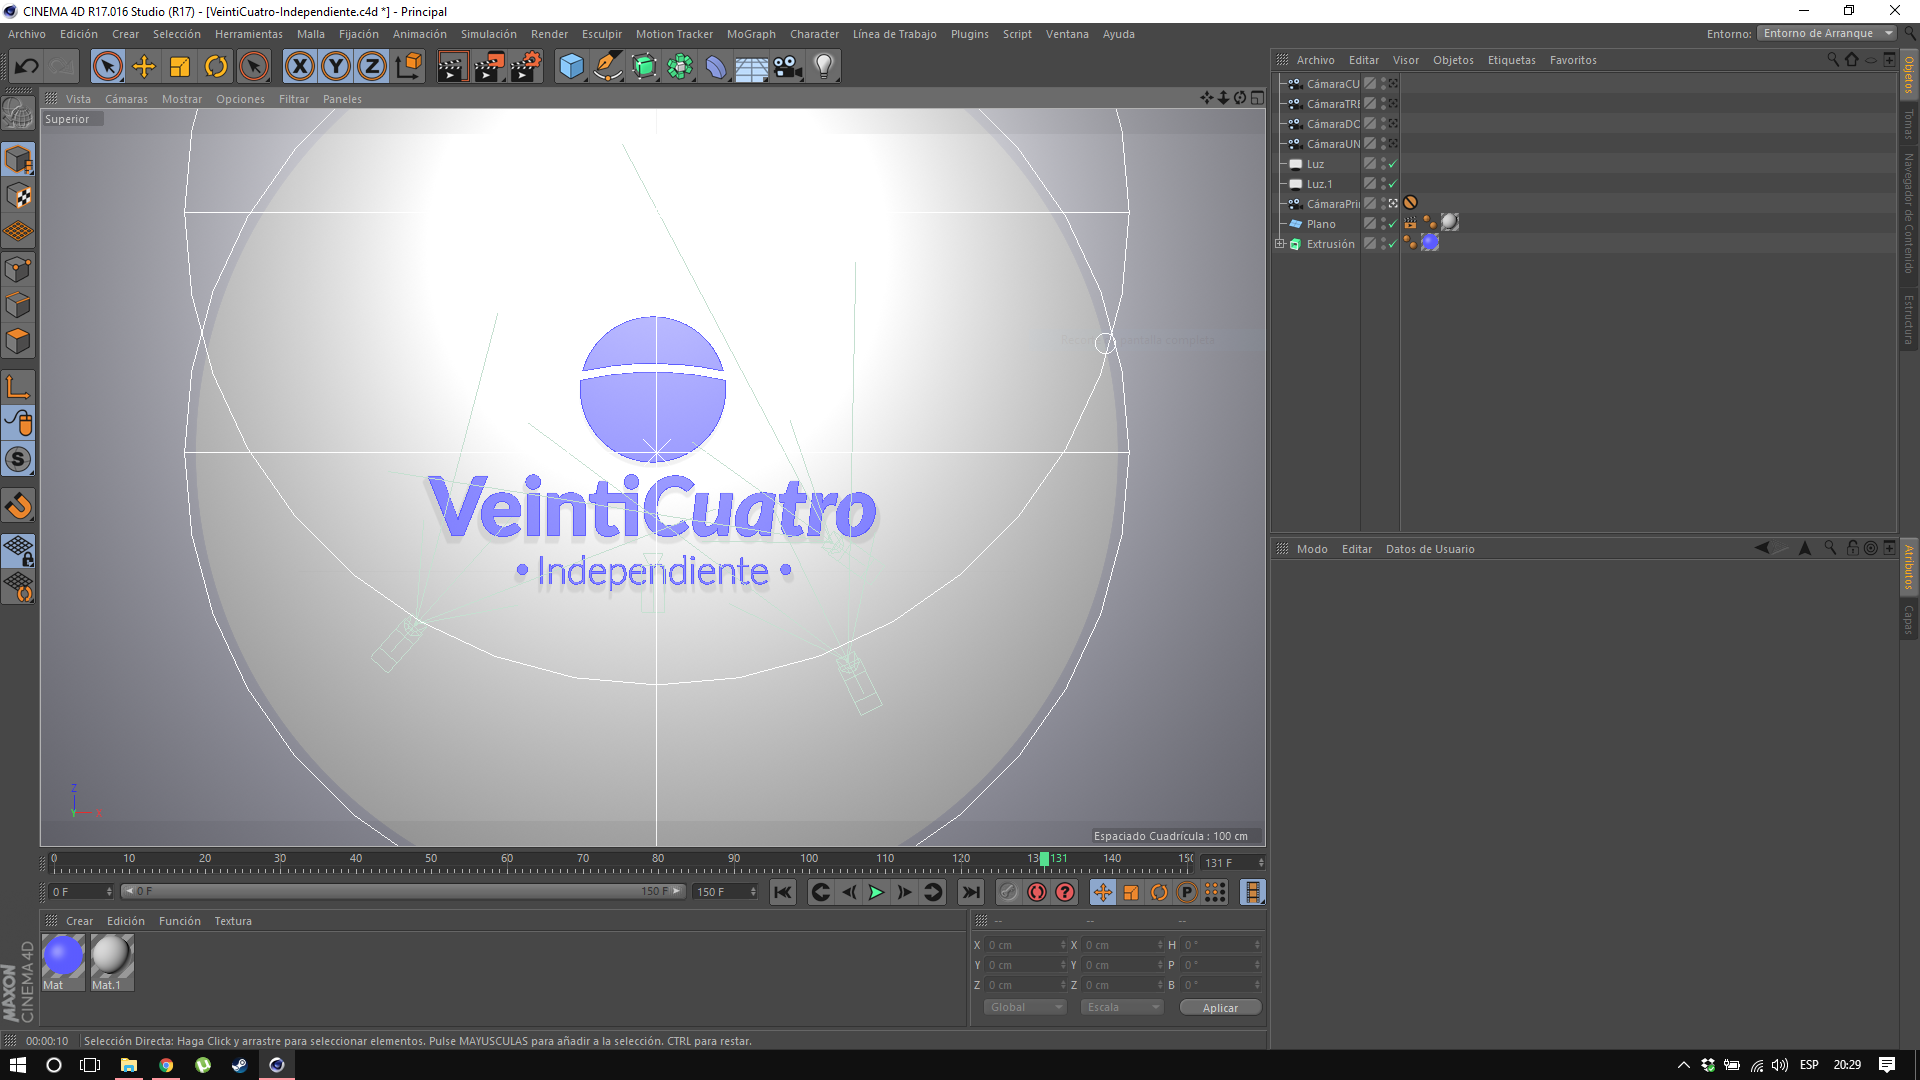Click the 131 F current frame stepper
This screenshot has height=1080, width=1920.
click(x=1261, y=863)
